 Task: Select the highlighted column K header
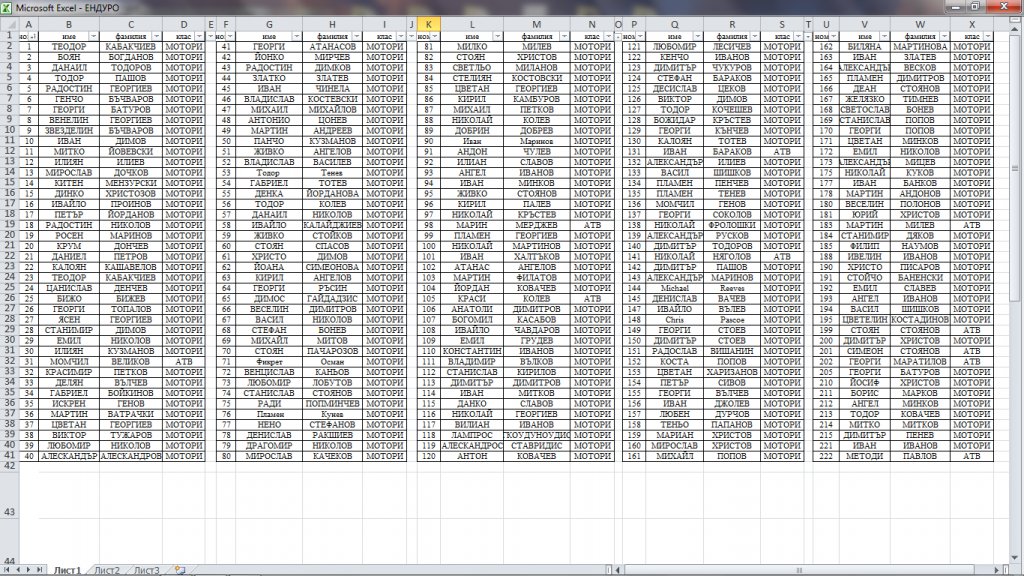coord(428,24)
